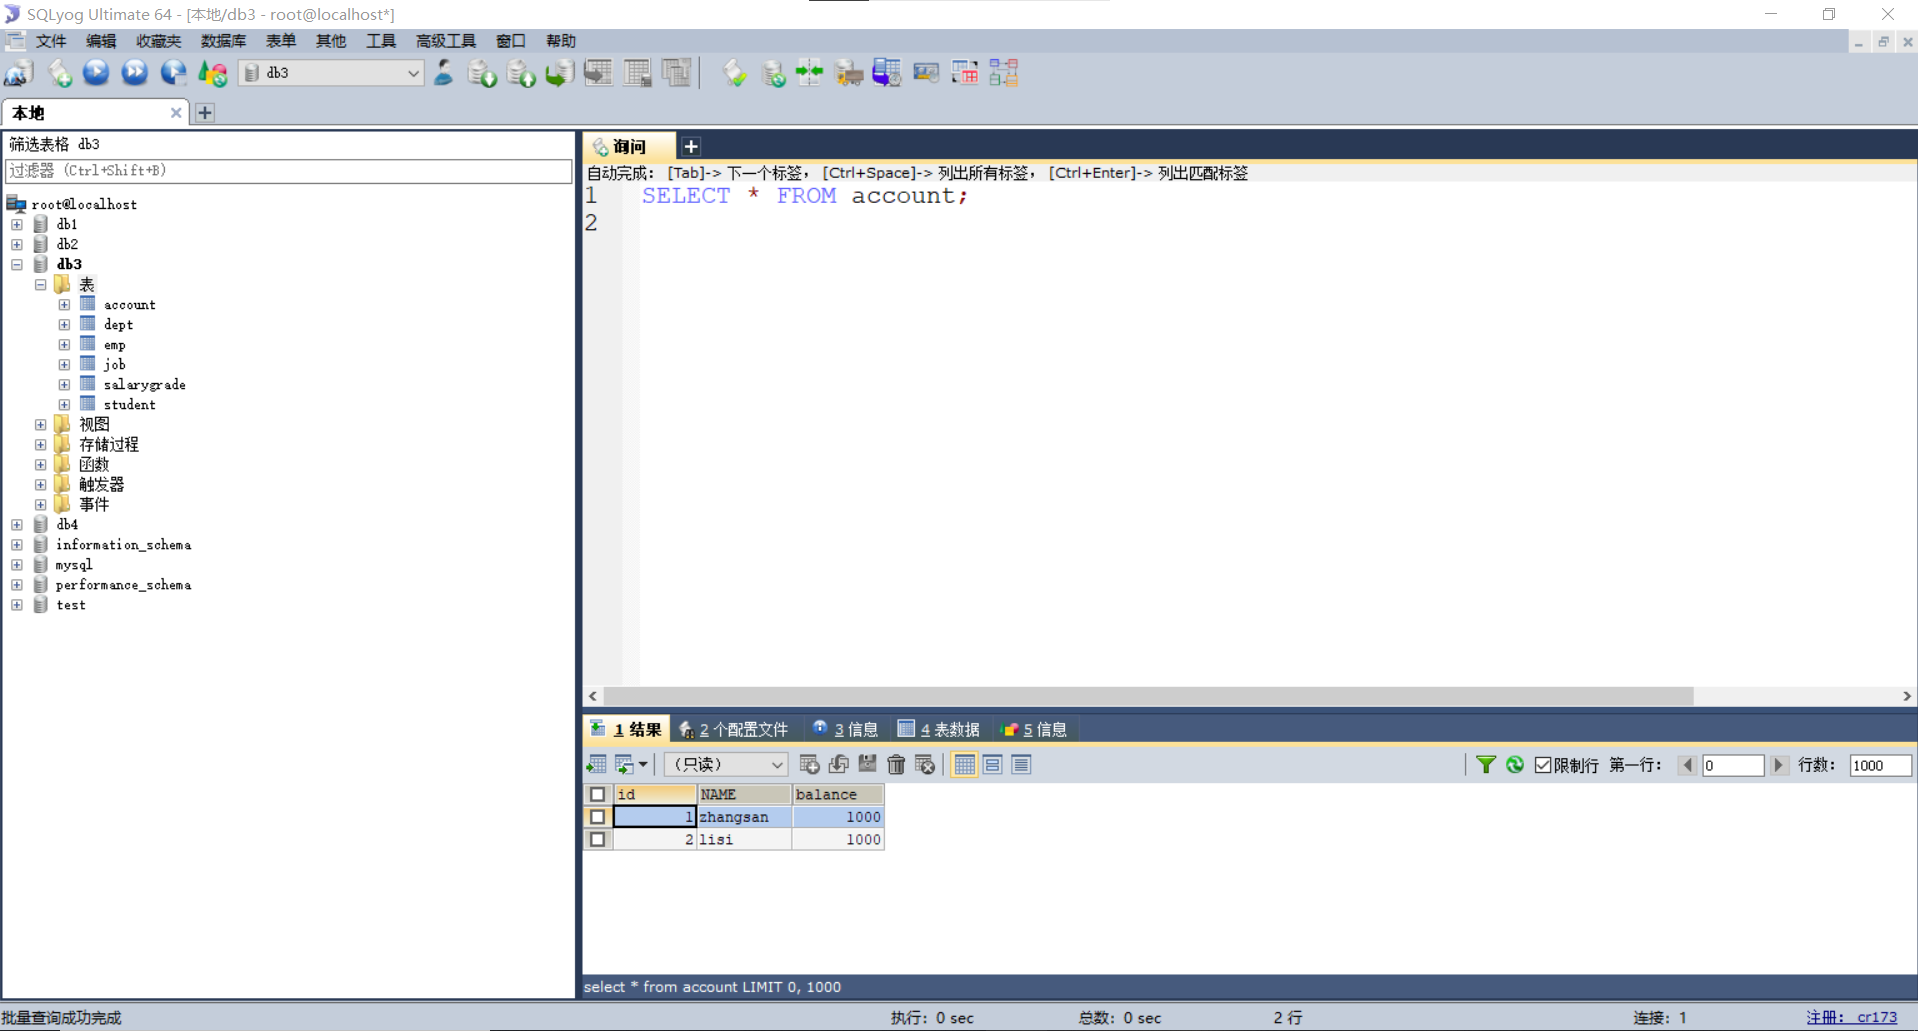Click the save changes floppy icon
This screenshot has width=1918, height=1031.
[867, 765]
